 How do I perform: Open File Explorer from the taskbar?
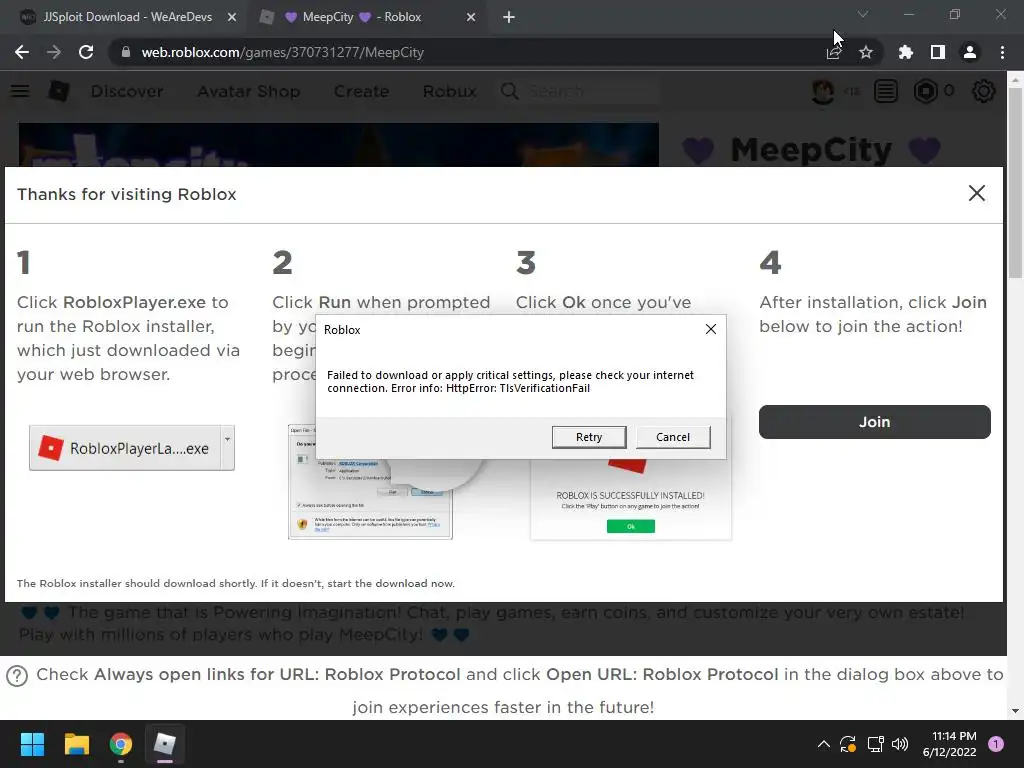coord(76,744)
